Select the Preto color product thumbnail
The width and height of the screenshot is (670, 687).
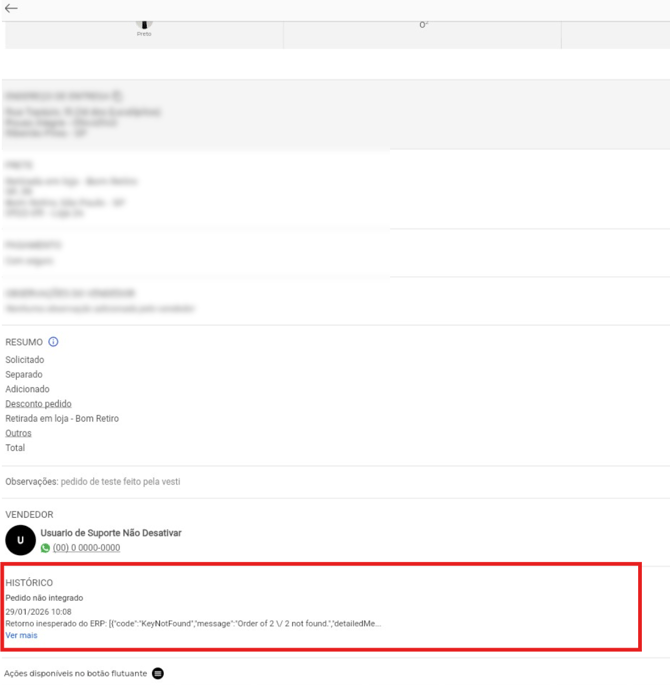pyautogui.click(x=144, y=26)
